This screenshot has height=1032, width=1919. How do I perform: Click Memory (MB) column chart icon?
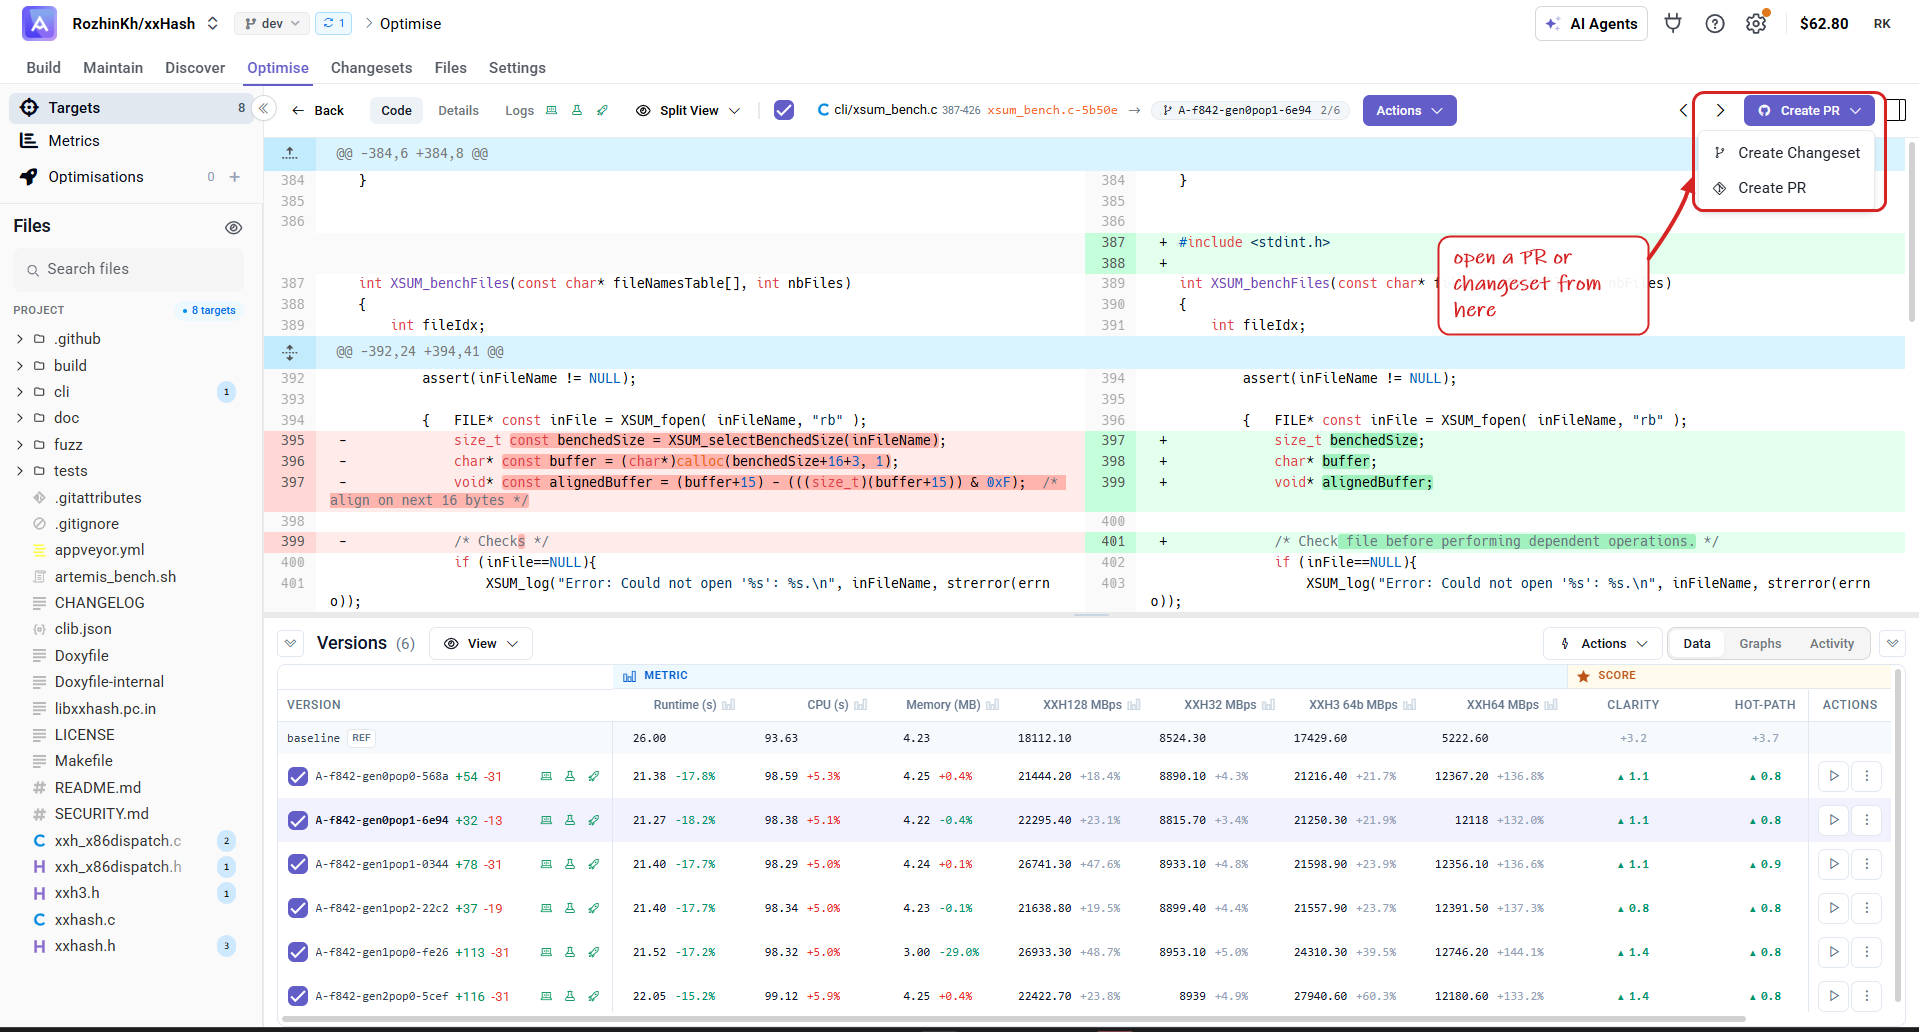(993, 705)
